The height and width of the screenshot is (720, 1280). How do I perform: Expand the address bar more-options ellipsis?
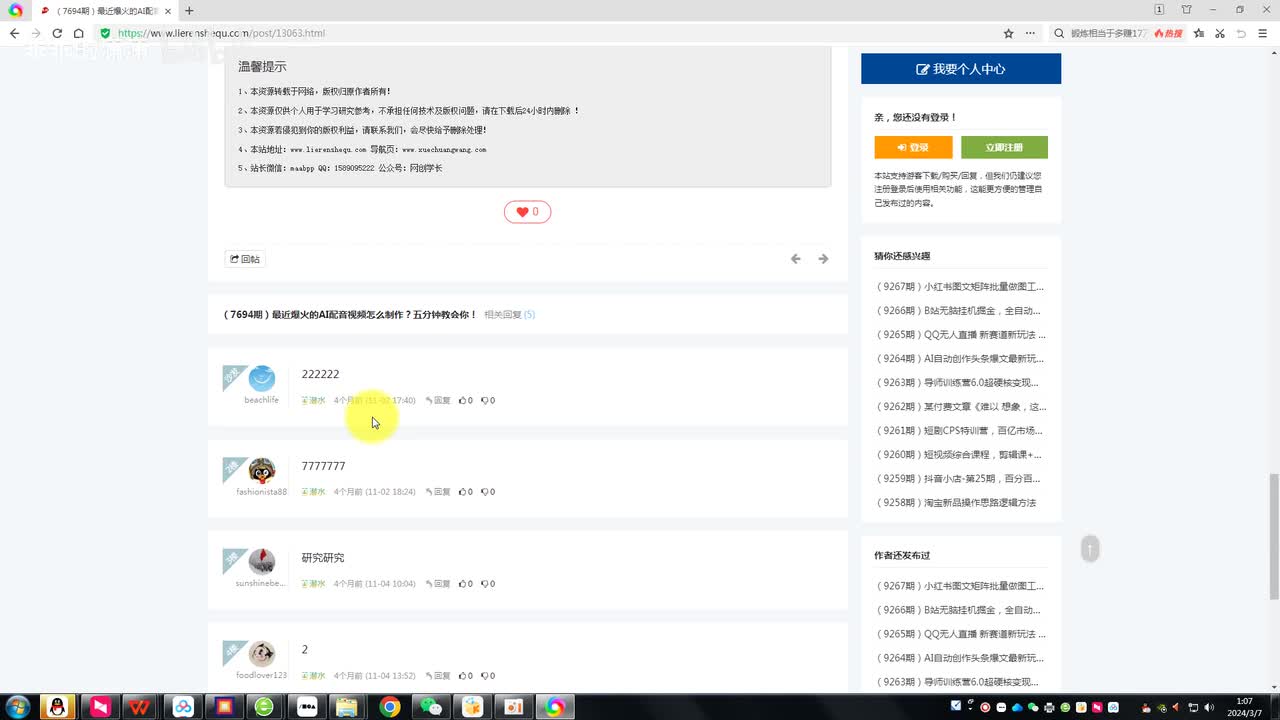(x=1030, y=33)
